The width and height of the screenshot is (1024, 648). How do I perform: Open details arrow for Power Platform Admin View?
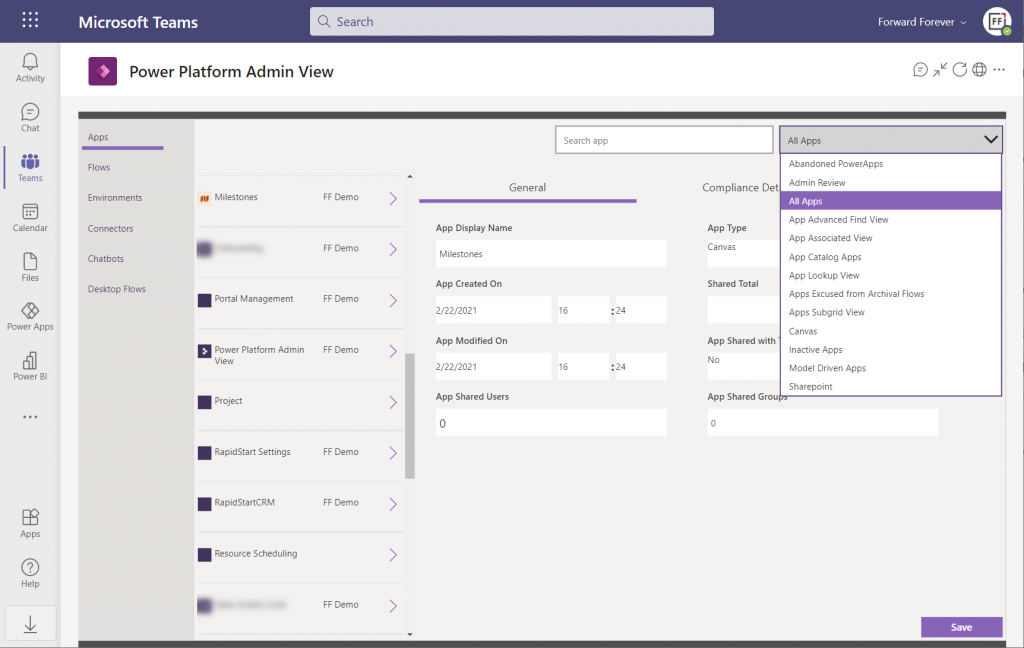[393, 351]
